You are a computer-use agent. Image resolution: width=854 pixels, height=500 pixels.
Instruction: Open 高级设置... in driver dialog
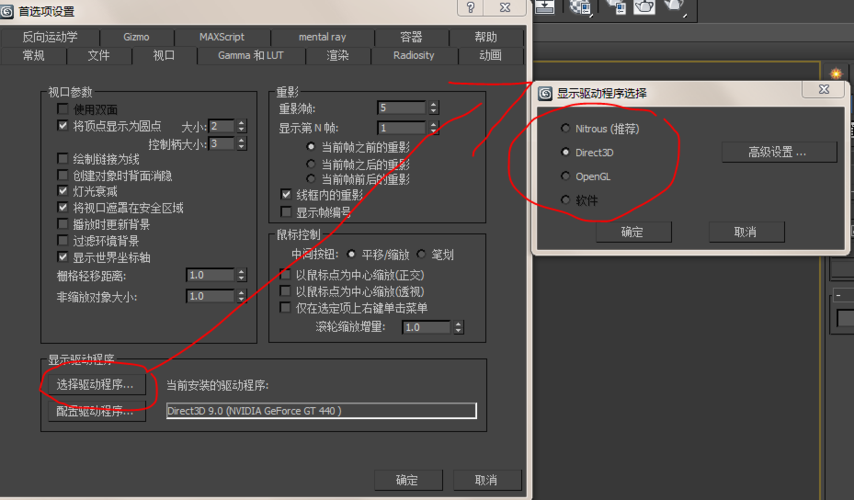tap(779, 152)
